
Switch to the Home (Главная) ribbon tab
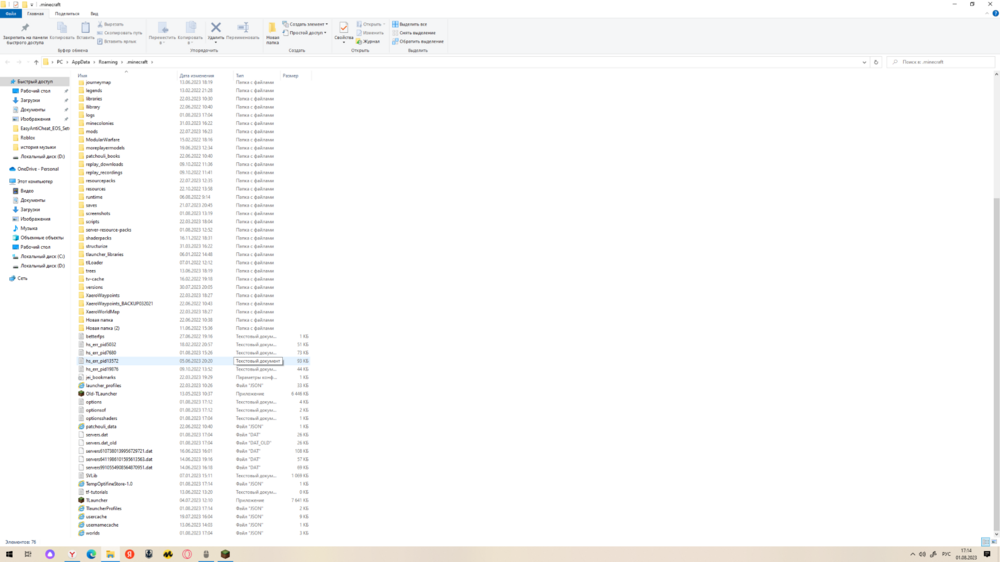35,13
